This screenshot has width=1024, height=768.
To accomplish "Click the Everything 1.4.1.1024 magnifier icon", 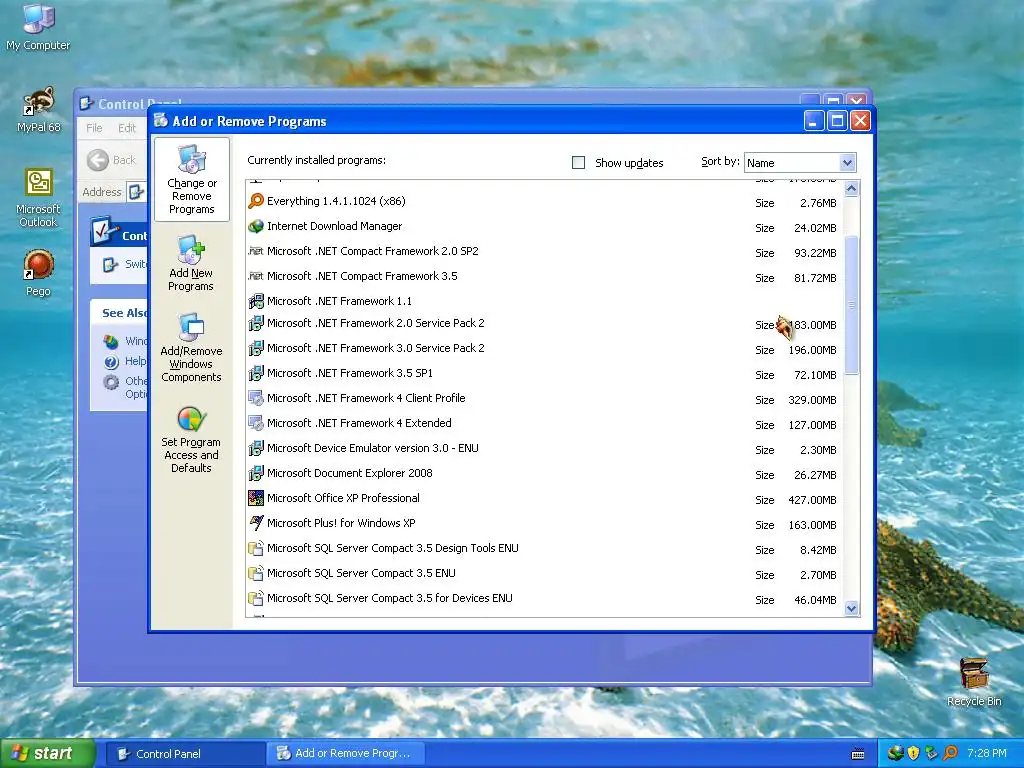I will 256,201.
